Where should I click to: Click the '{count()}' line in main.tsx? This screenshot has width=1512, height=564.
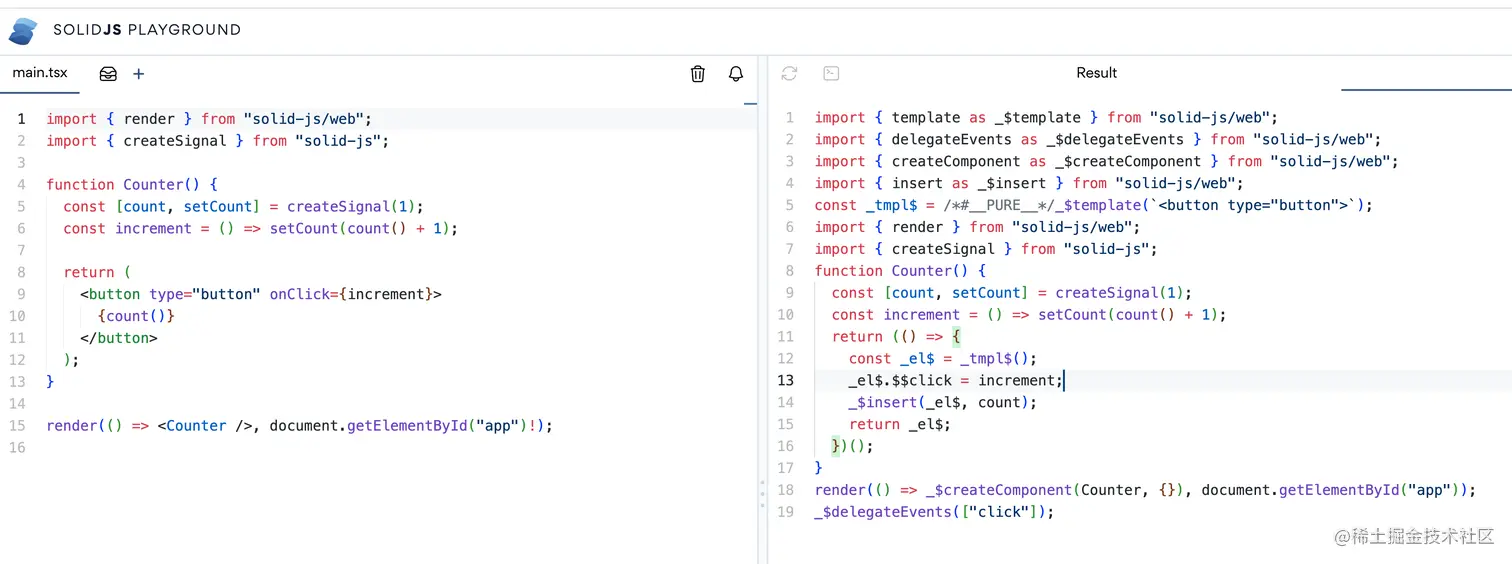136,317
